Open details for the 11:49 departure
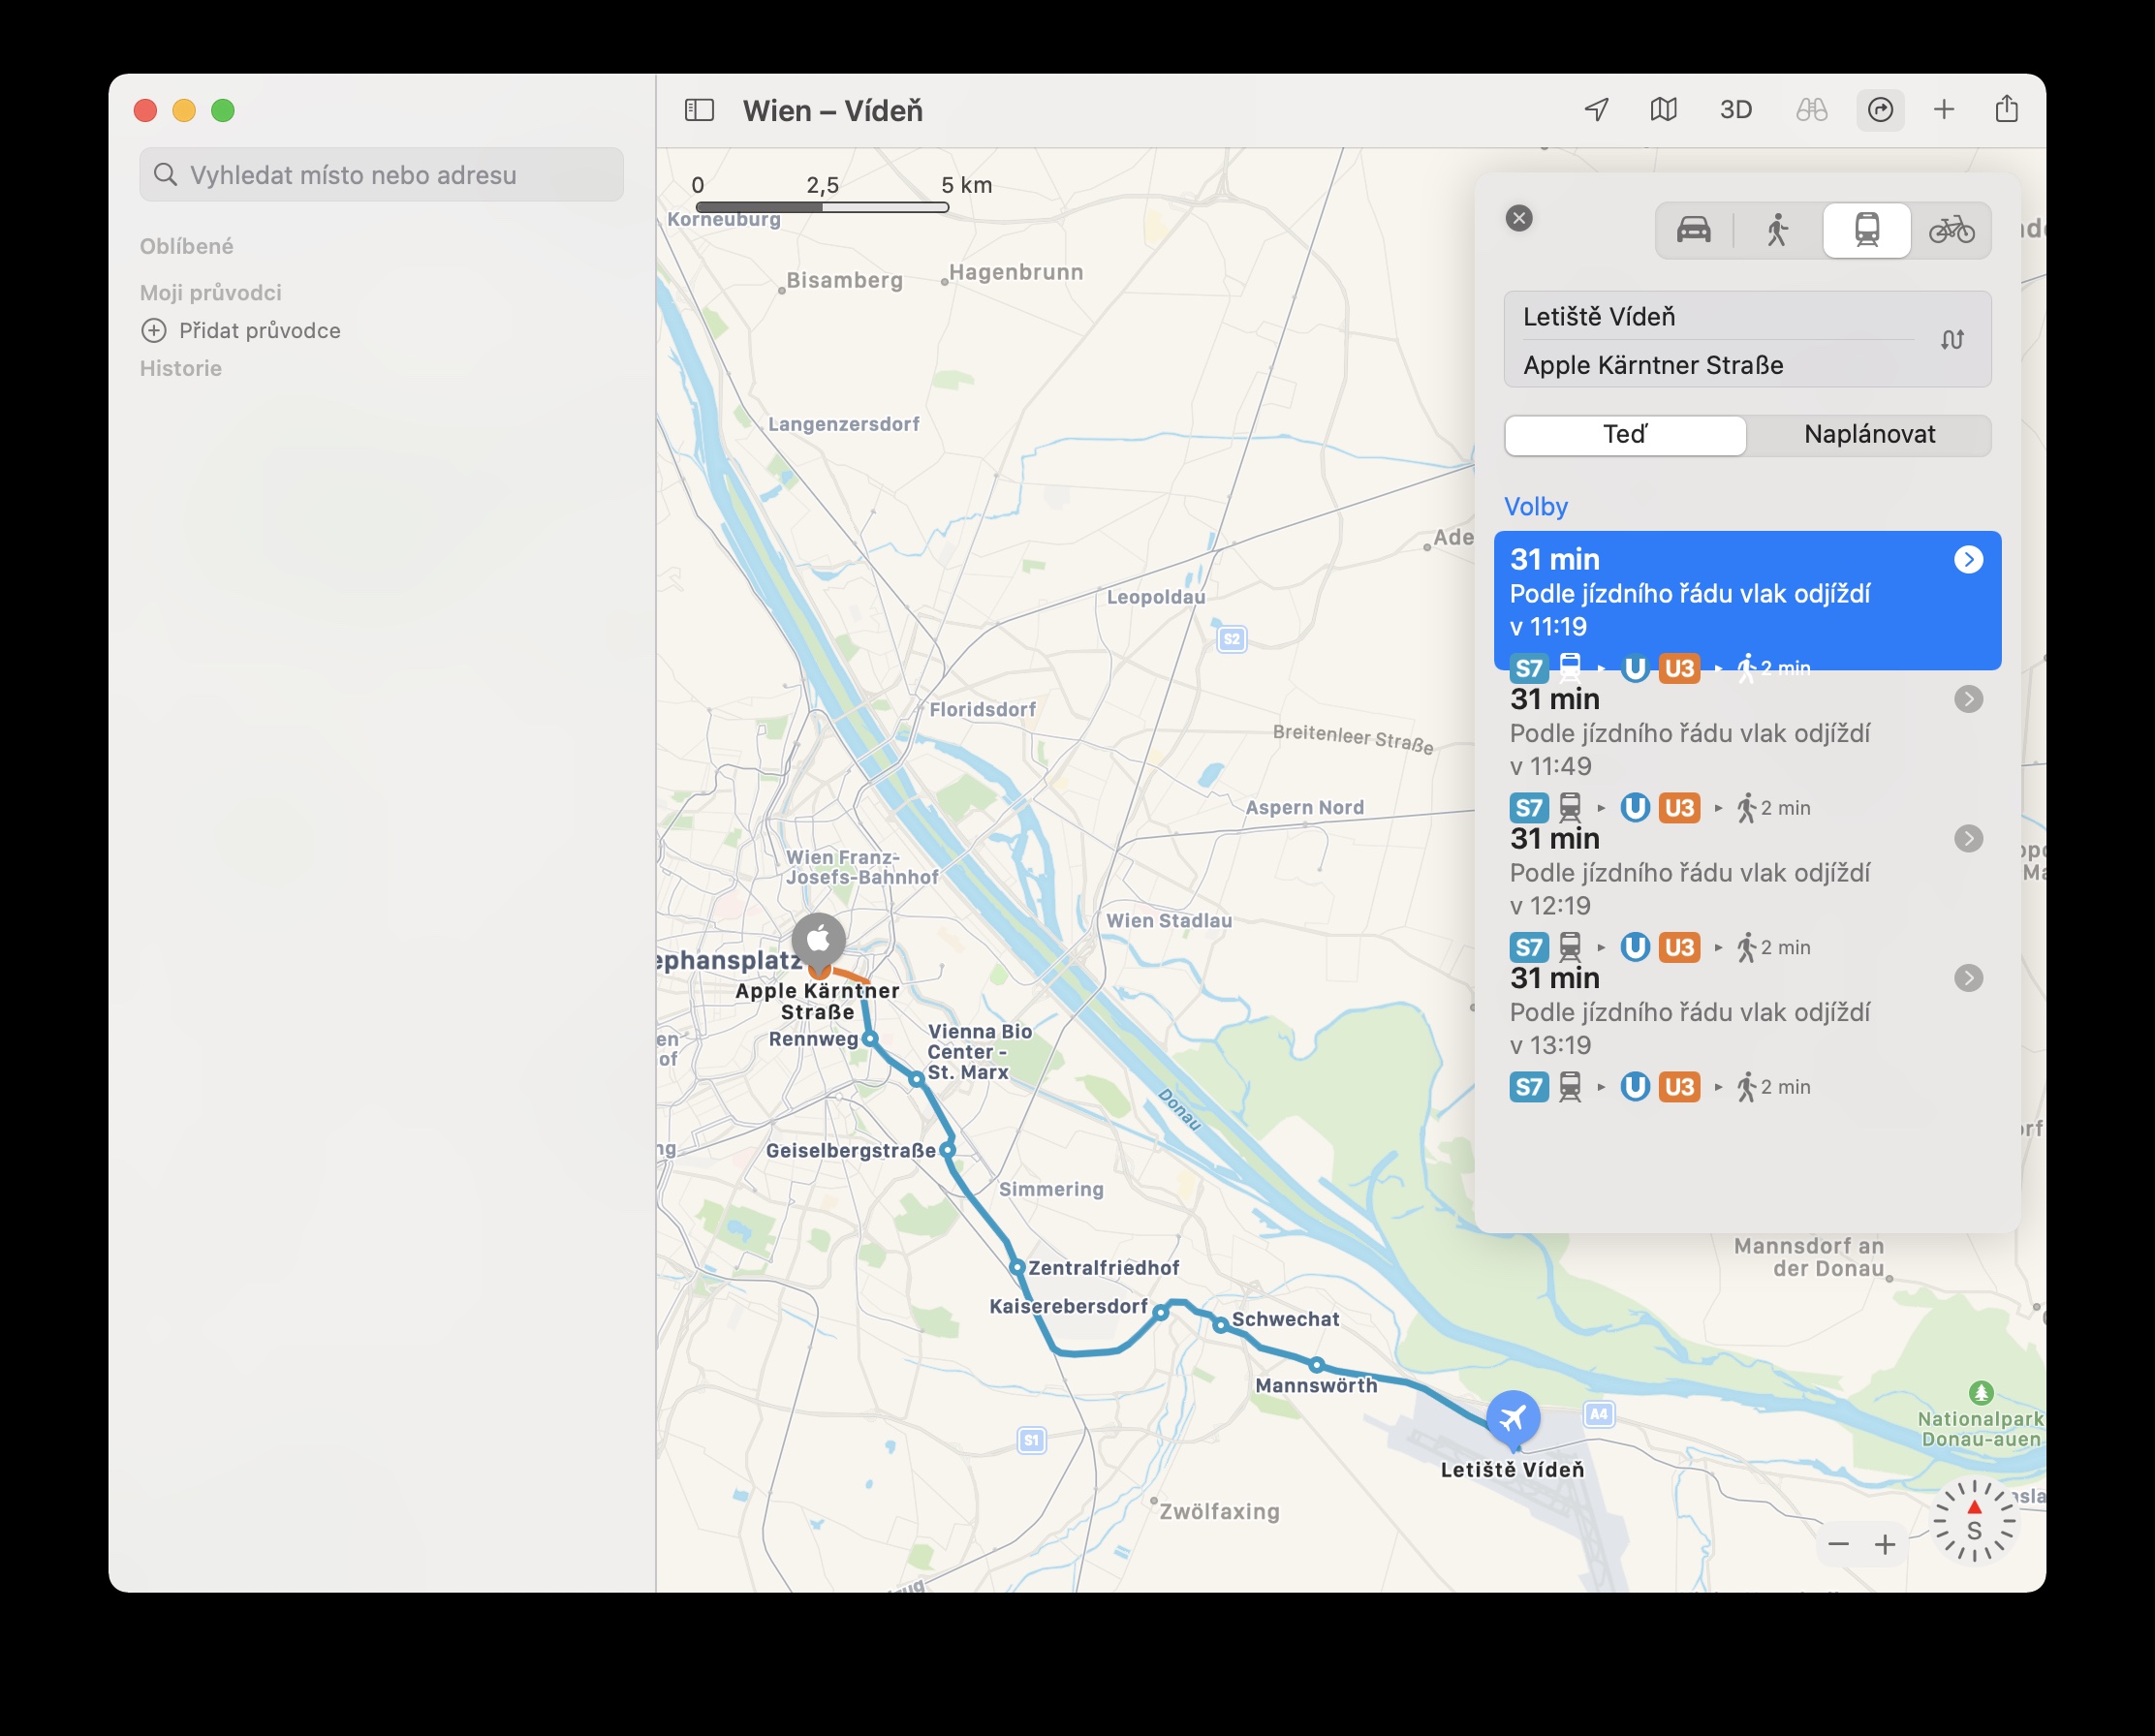 1970,700
